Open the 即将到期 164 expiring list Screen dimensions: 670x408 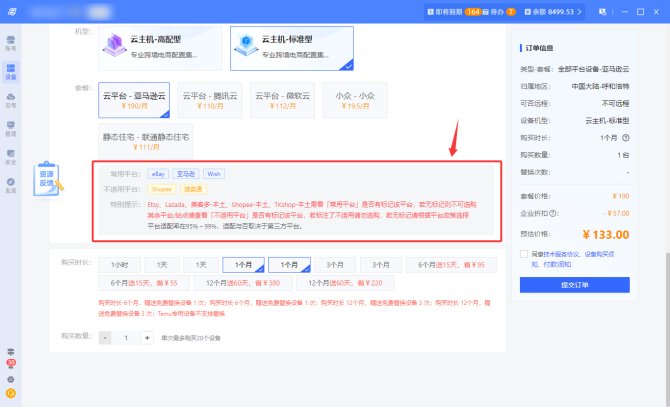tap(454, 12)
